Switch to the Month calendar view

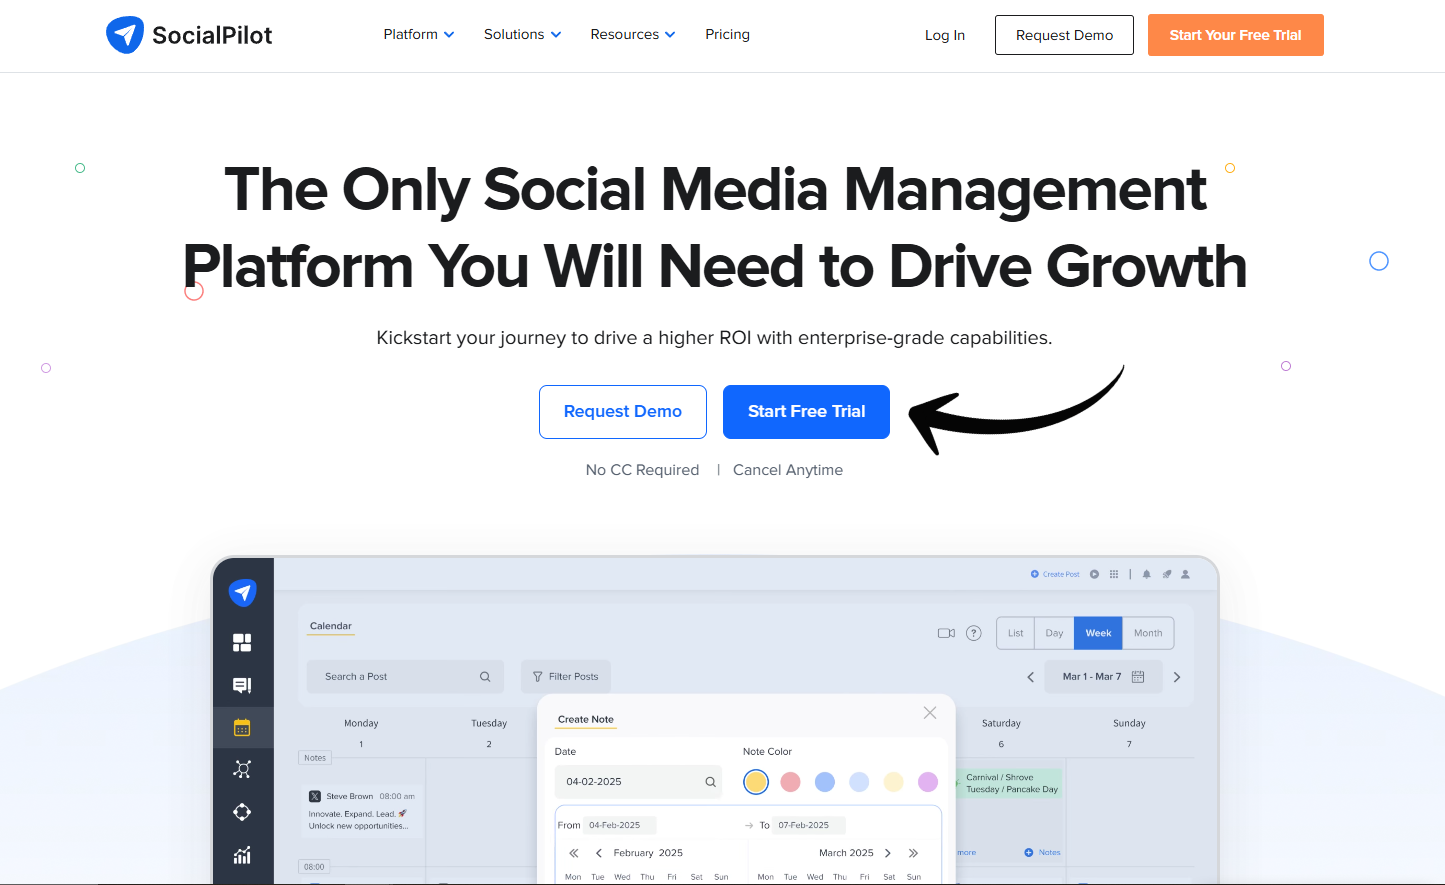point(1147,633)
